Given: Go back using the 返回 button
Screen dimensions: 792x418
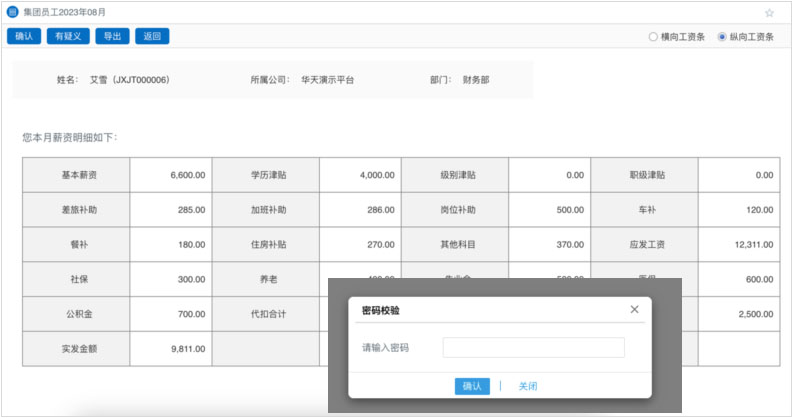Looking at the screenshot, I should (x=152, y=37).
